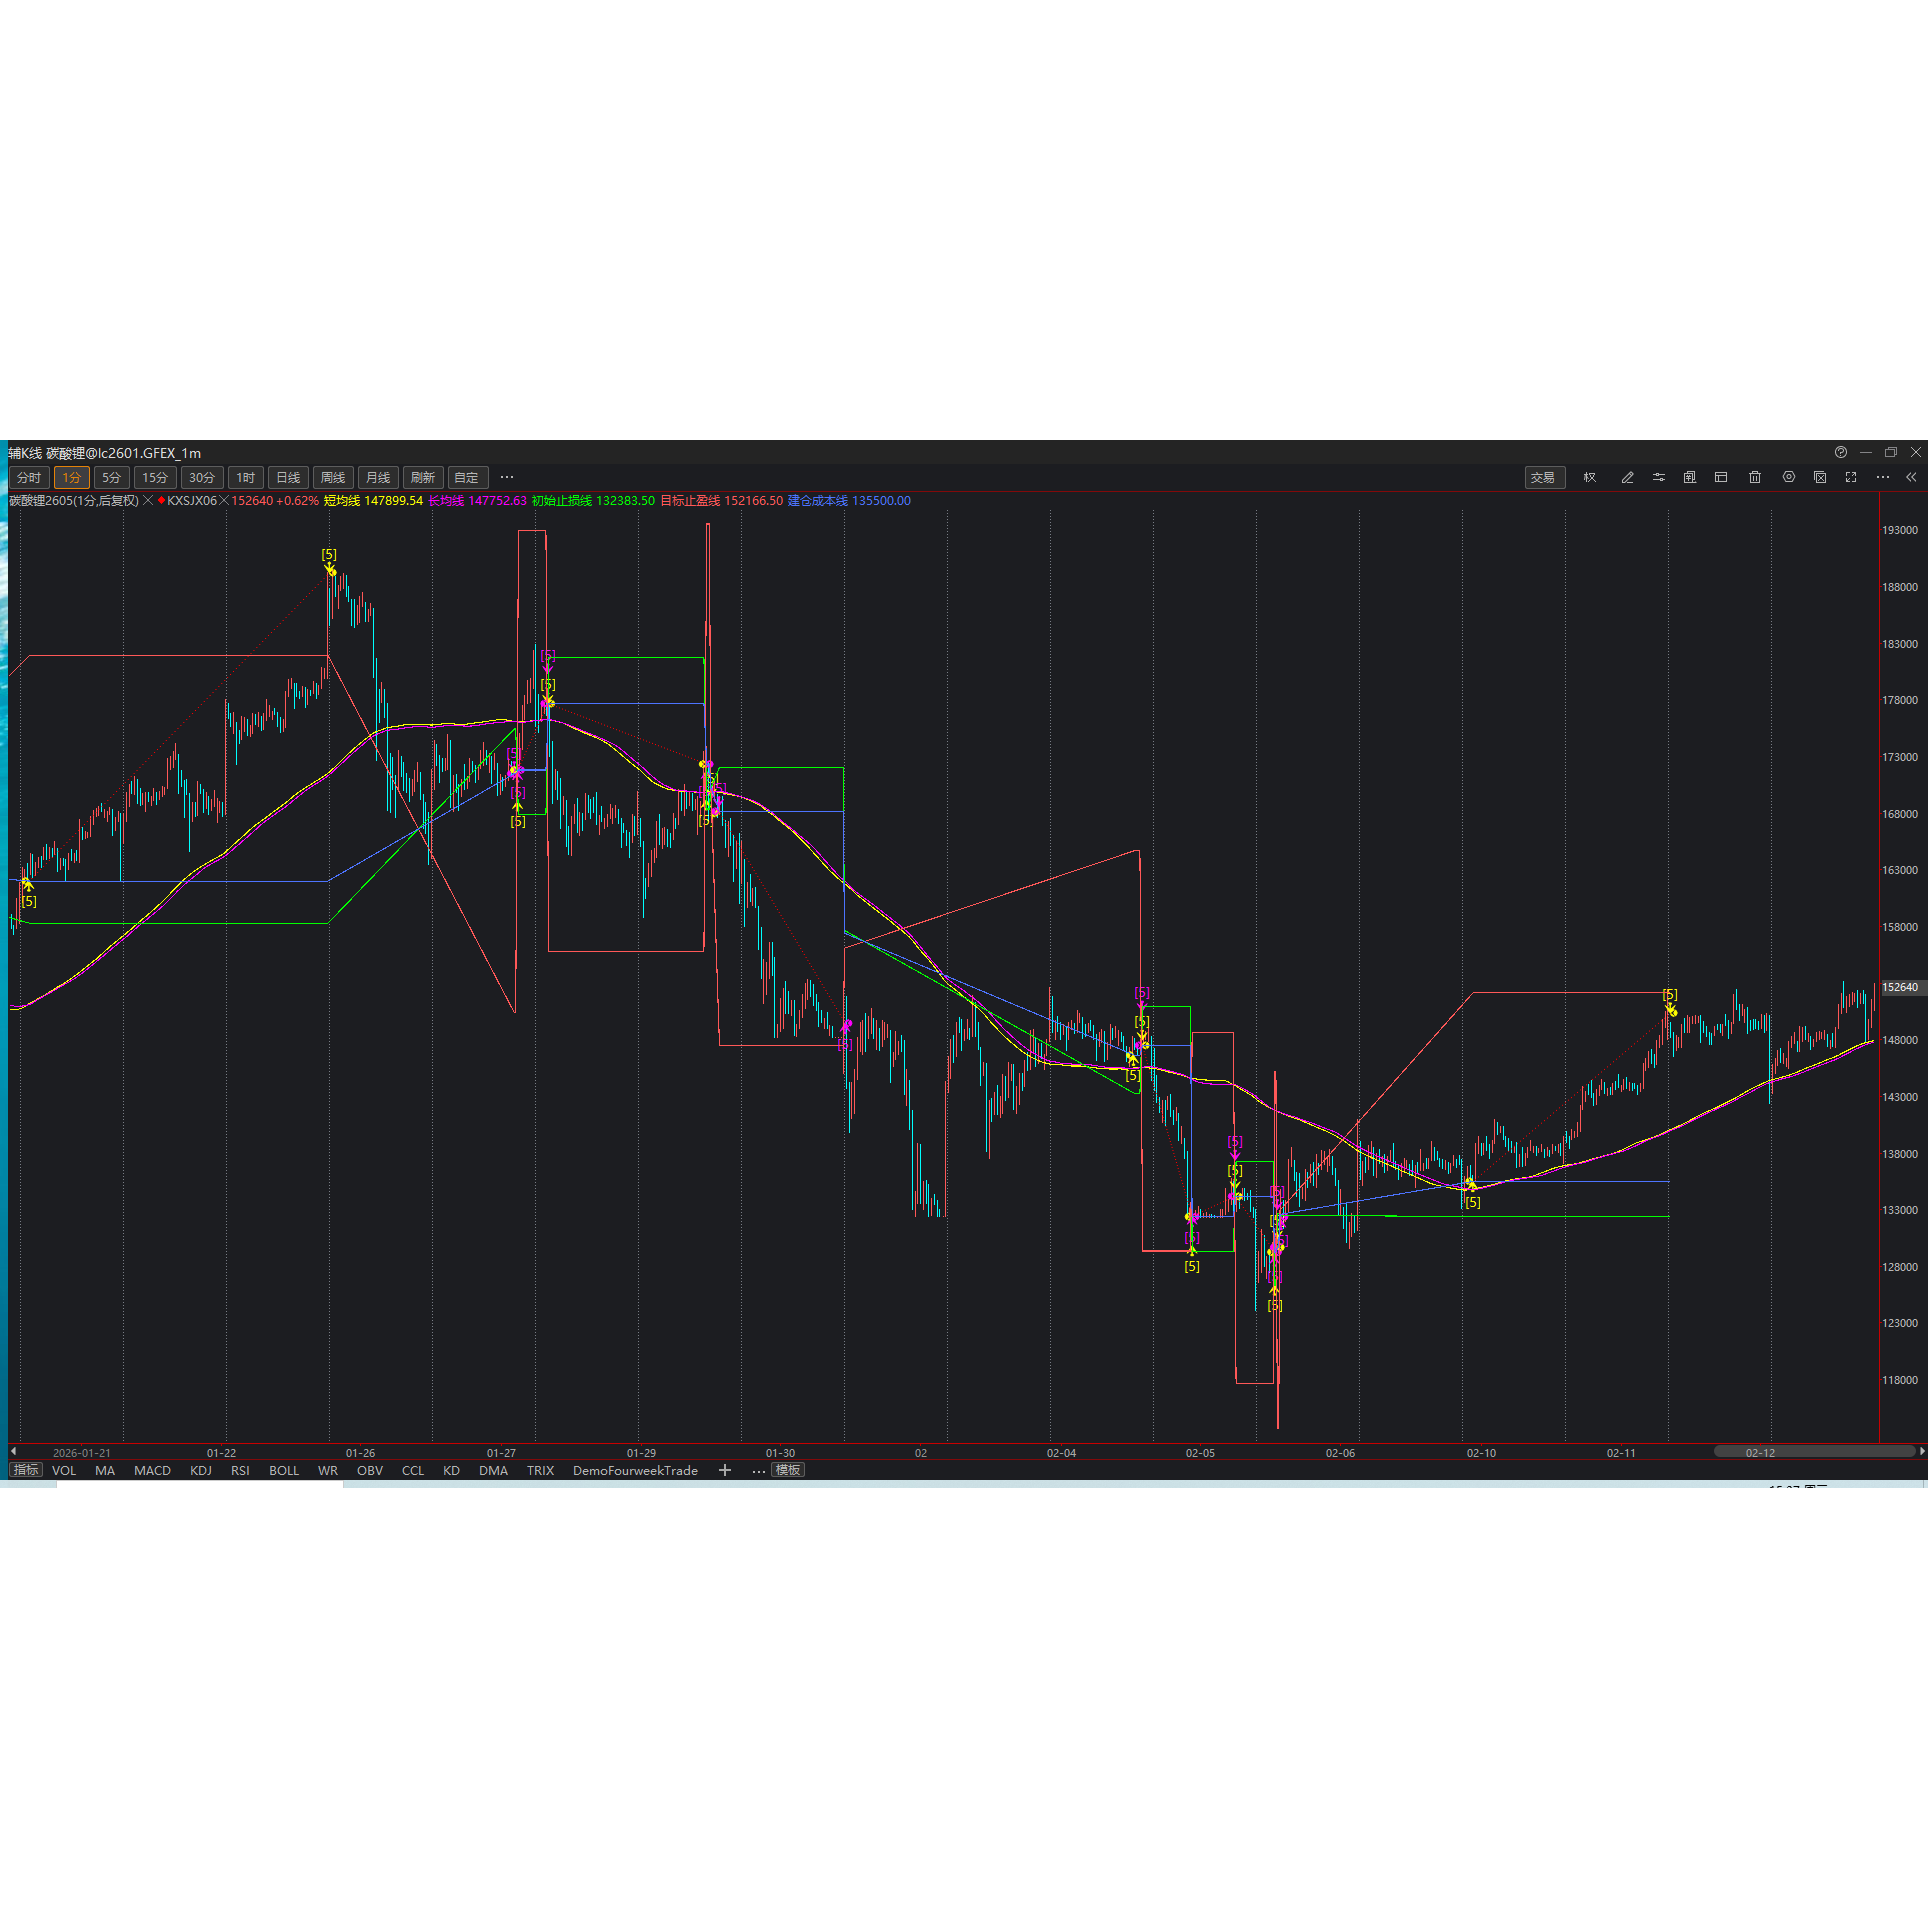This screenshot has width=1928, height=1928.
Task: Open the help question mark icon
Action: click(1841, 452)
